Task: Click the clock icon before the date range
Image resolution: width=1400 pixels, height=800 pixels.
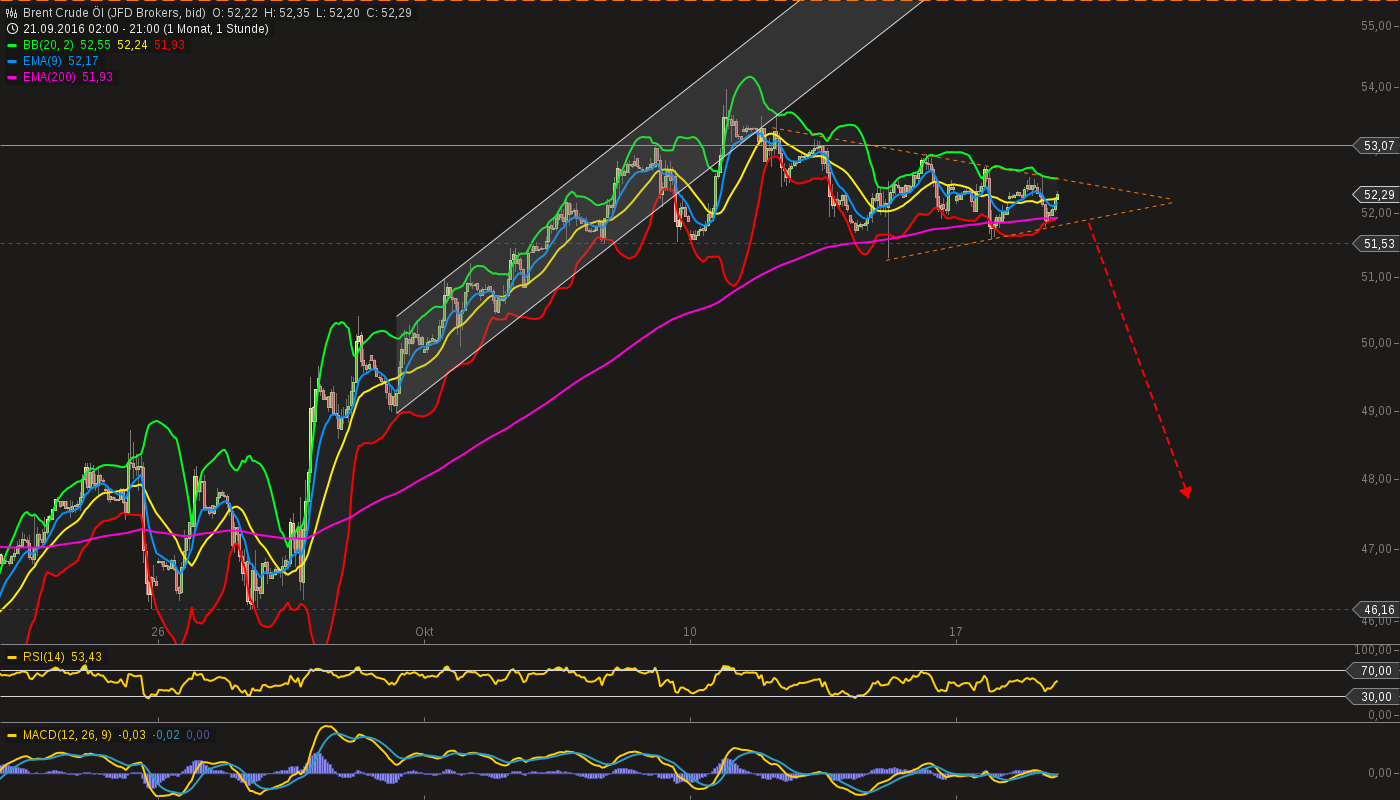Action: point(12,29)
